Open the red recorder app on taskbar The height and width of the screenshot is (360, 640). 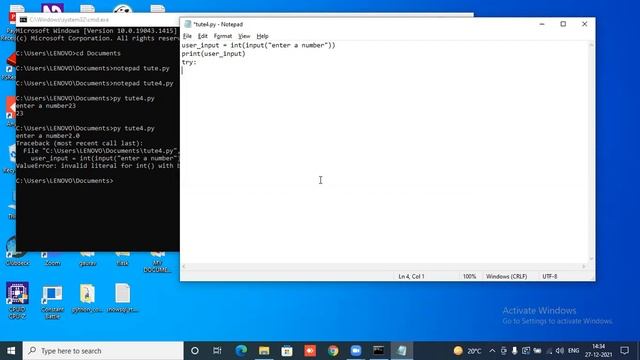[310, 351]
